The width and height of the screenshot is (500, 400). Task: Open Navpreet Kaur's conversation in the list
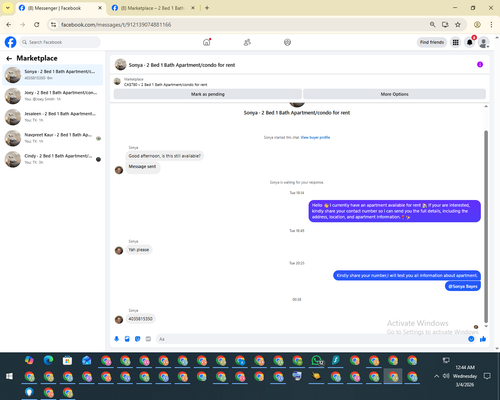pos(53,138)
